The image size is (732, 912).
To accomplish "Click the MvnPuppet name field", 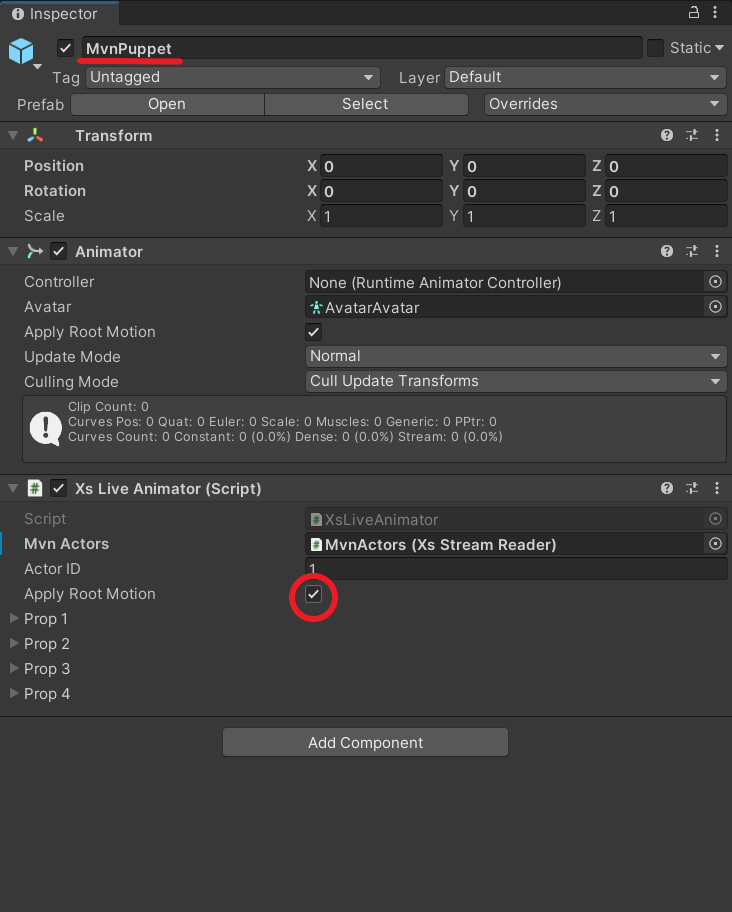I will [362, 48].
